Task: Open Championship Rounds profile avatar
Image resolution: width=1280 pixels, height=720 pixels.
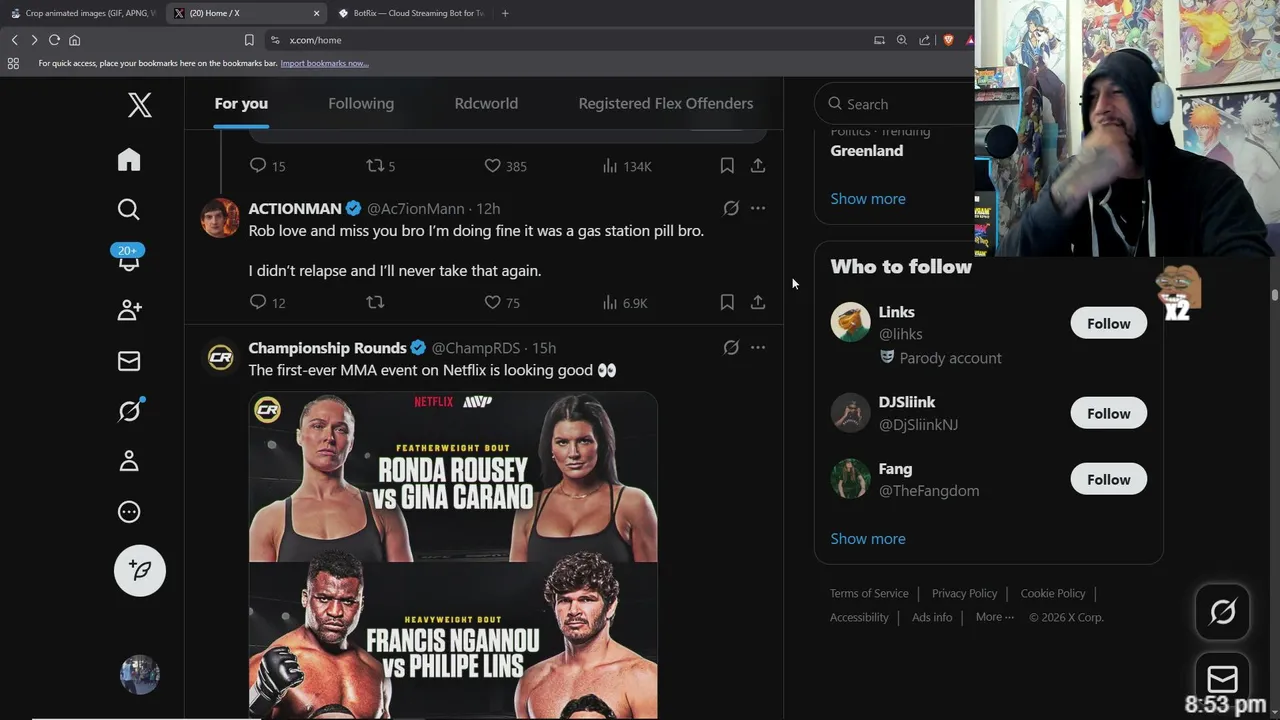Action: 220,357
